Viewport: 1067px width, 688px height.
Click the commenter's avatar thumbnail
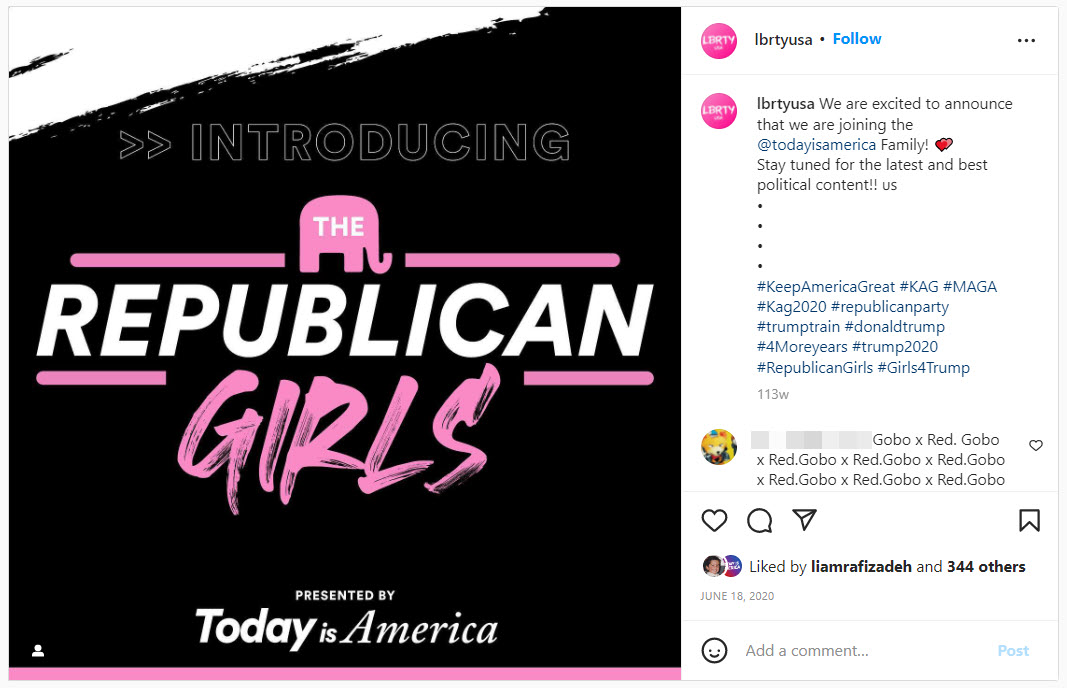pyautogui.click(x=719, y=447)
